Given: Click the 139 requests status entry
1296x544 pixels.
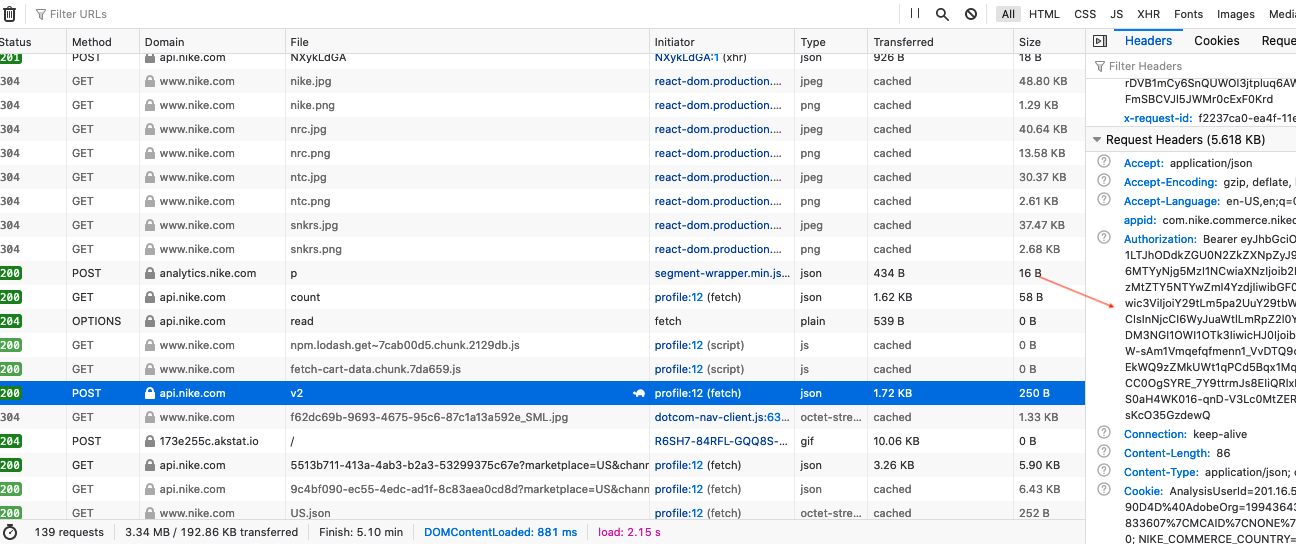Looking at the screenshot, I should pos(70,532).
